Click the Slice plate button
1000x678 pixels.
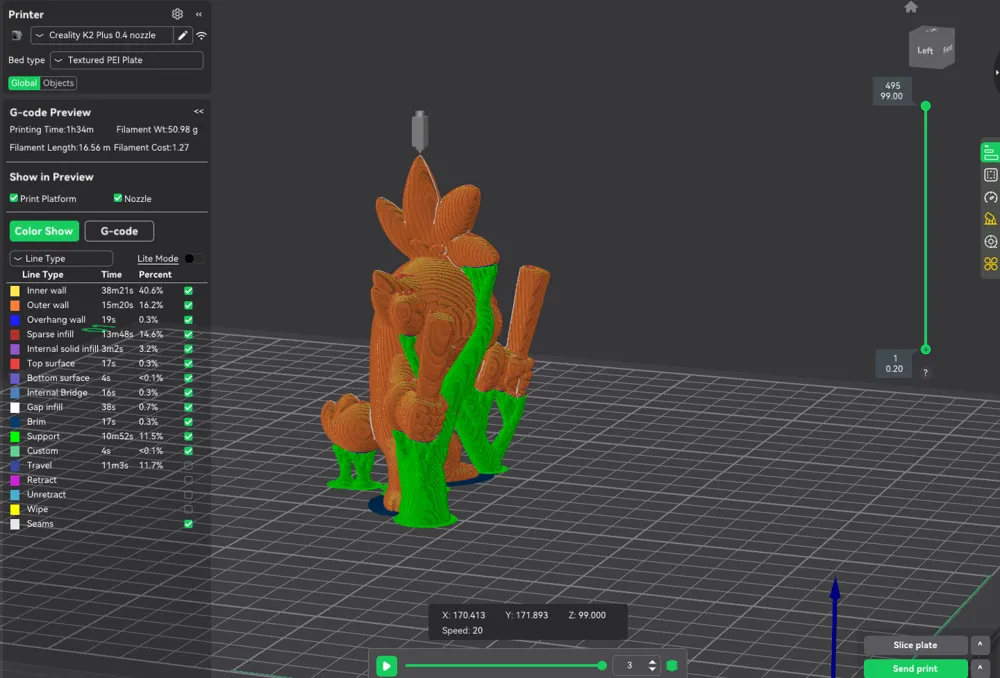[915, 645]
